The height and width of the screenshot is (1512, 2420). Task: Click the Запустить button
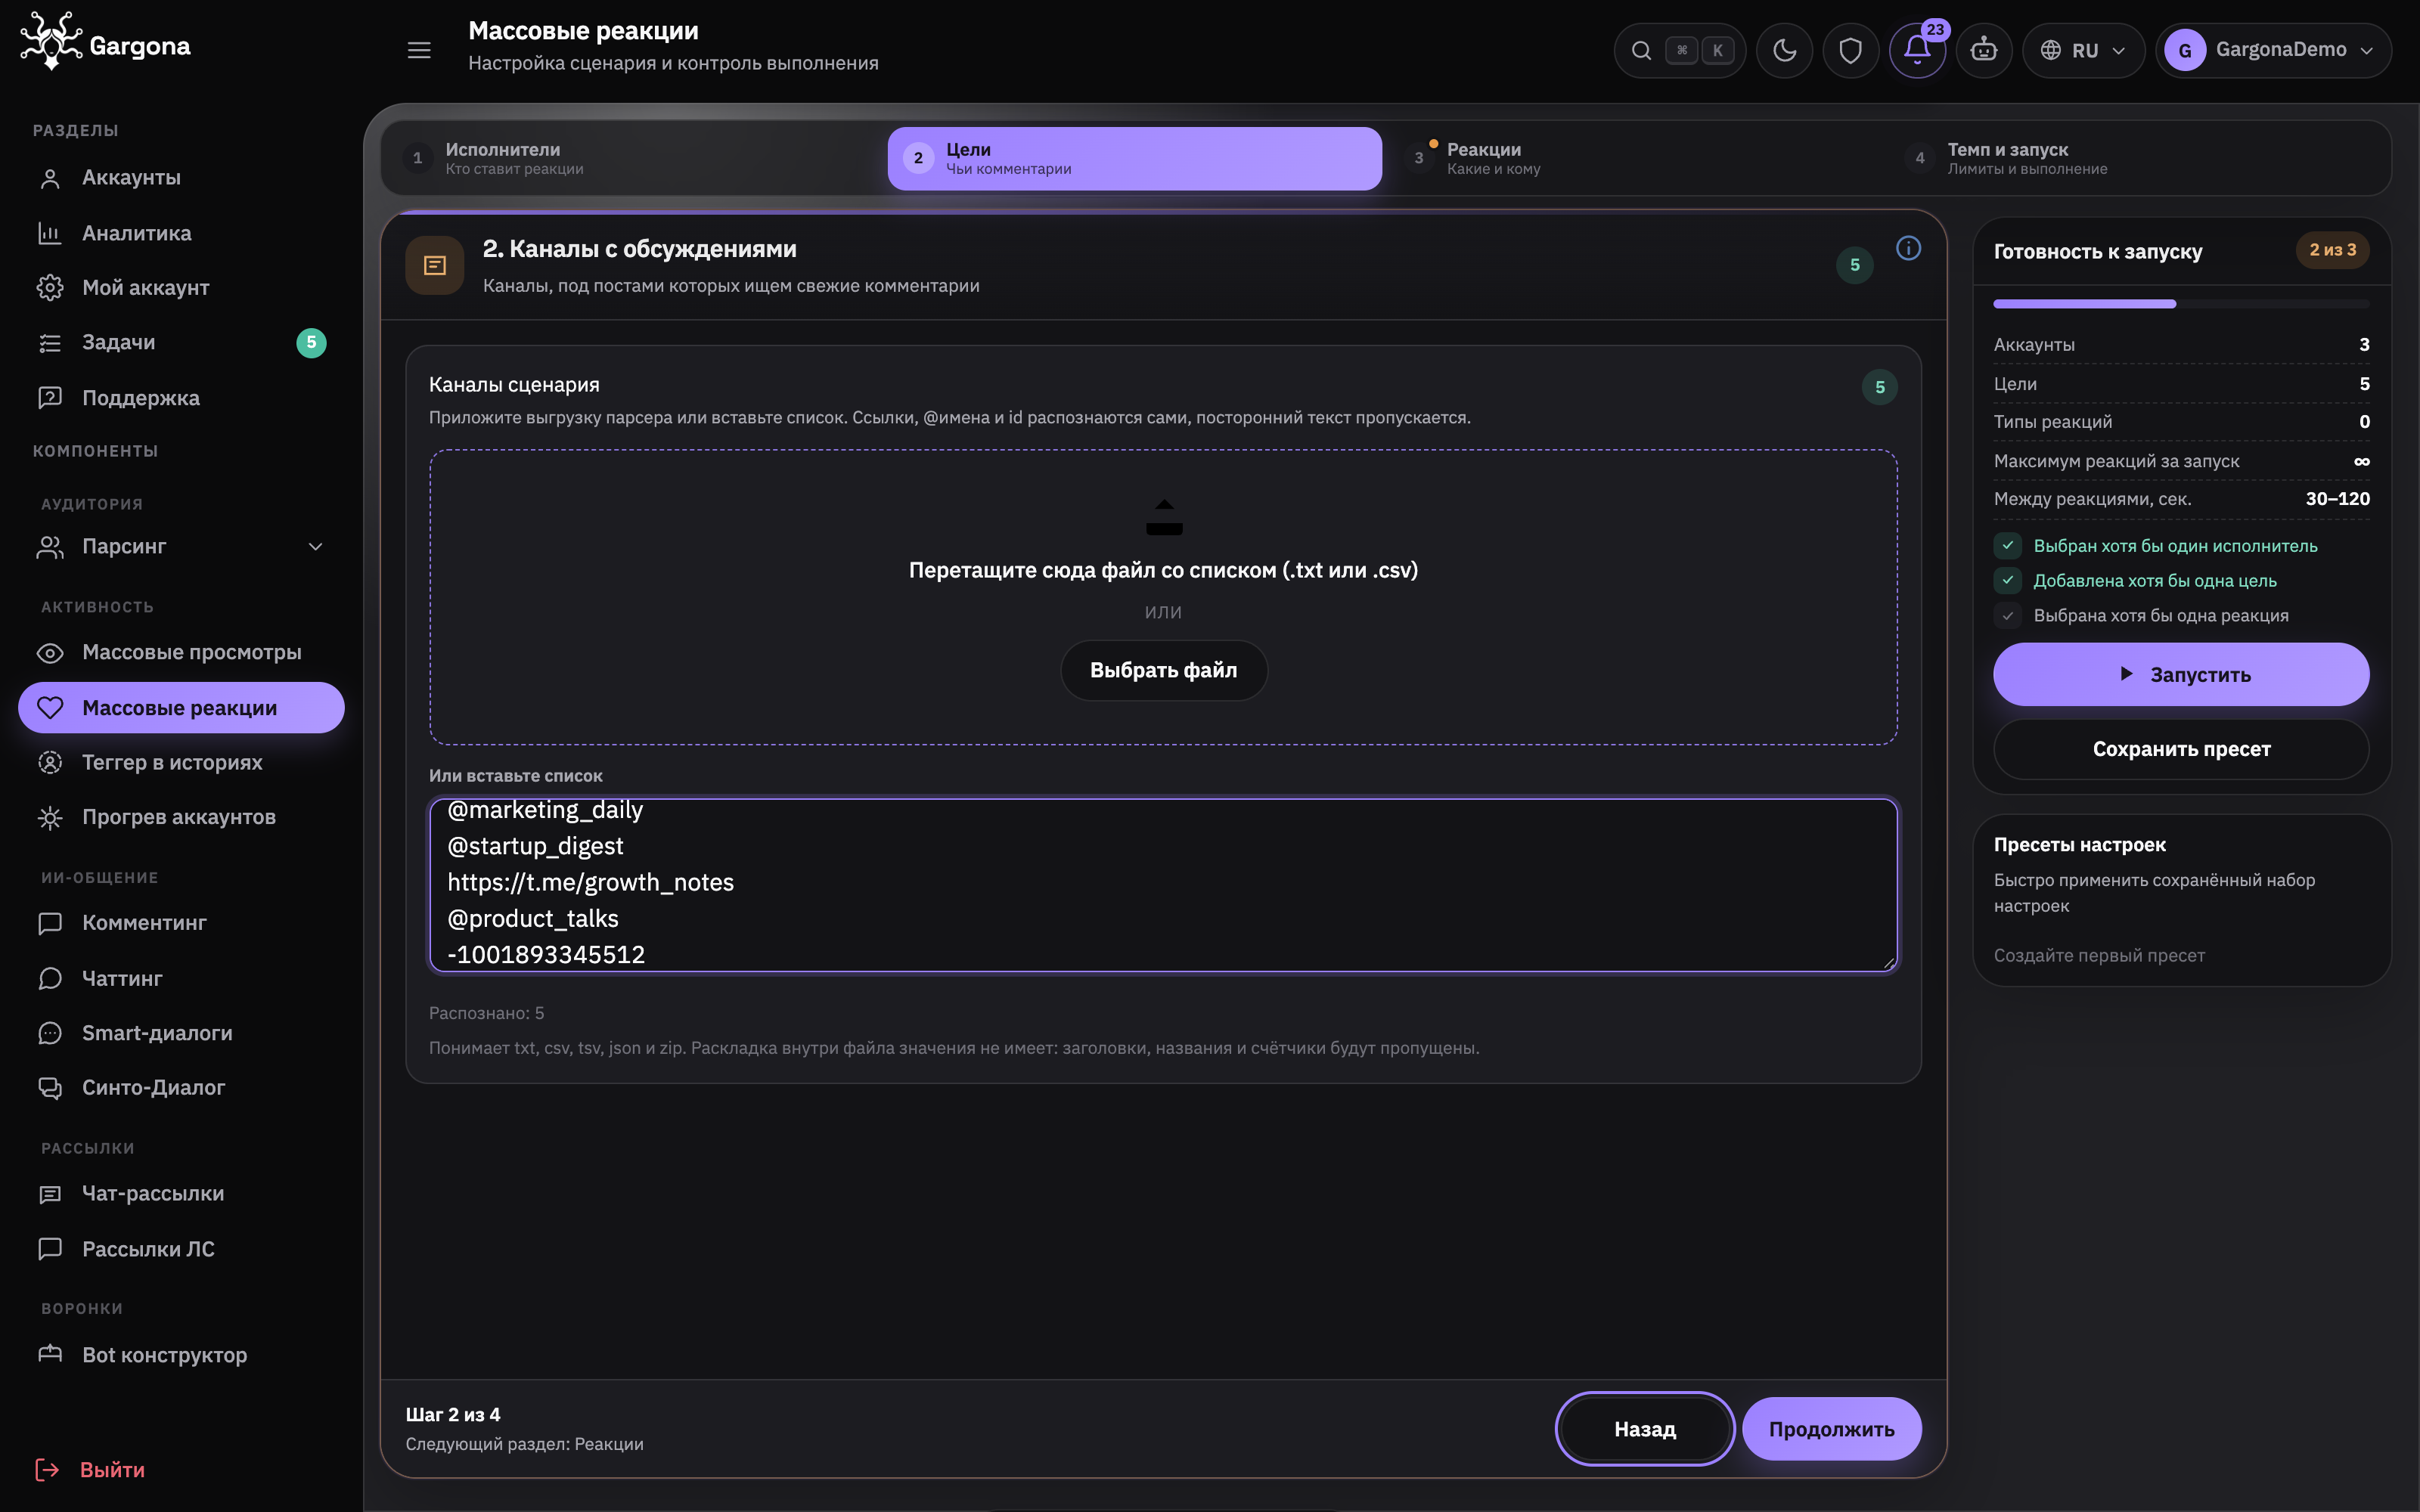[x=2181, y=674]
